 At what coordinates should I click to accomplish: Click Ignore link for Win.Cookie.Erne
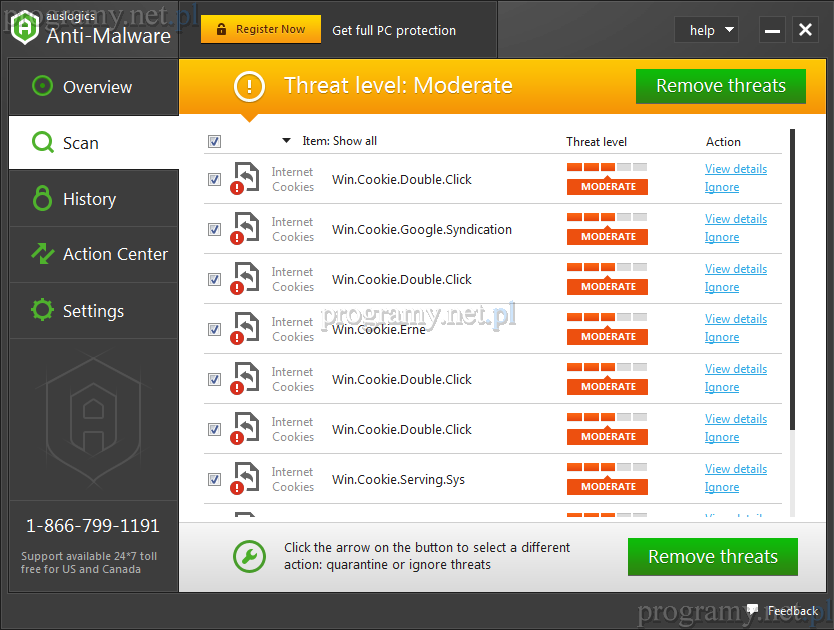(721, 337)
